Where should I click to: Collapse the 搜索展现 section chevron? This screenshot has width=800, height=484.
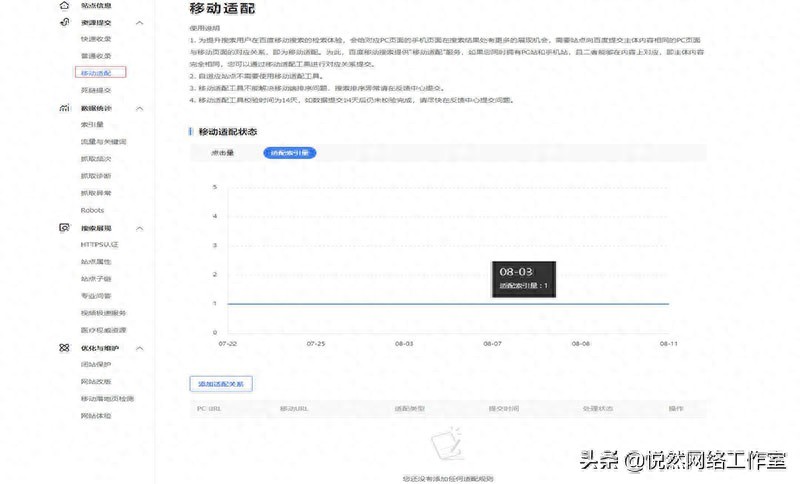(140, 228)
